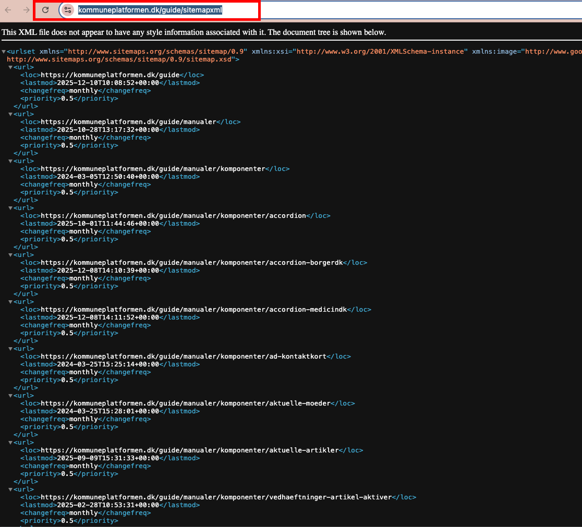Click loc text ending aktuelle-artikler

point(190,451)
